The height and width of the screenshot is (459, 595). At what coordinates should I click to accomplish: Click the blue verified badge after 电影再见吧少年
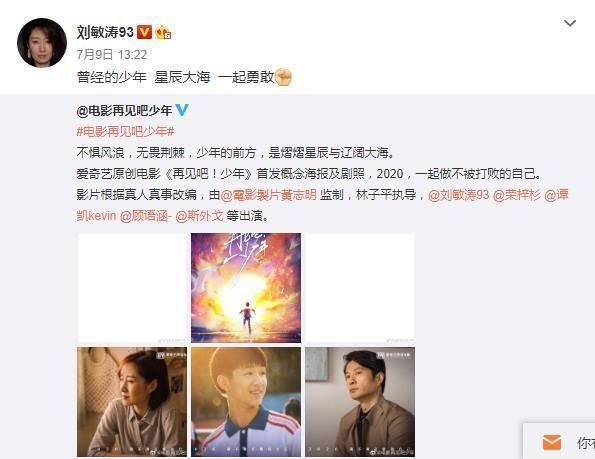[182, 110]
